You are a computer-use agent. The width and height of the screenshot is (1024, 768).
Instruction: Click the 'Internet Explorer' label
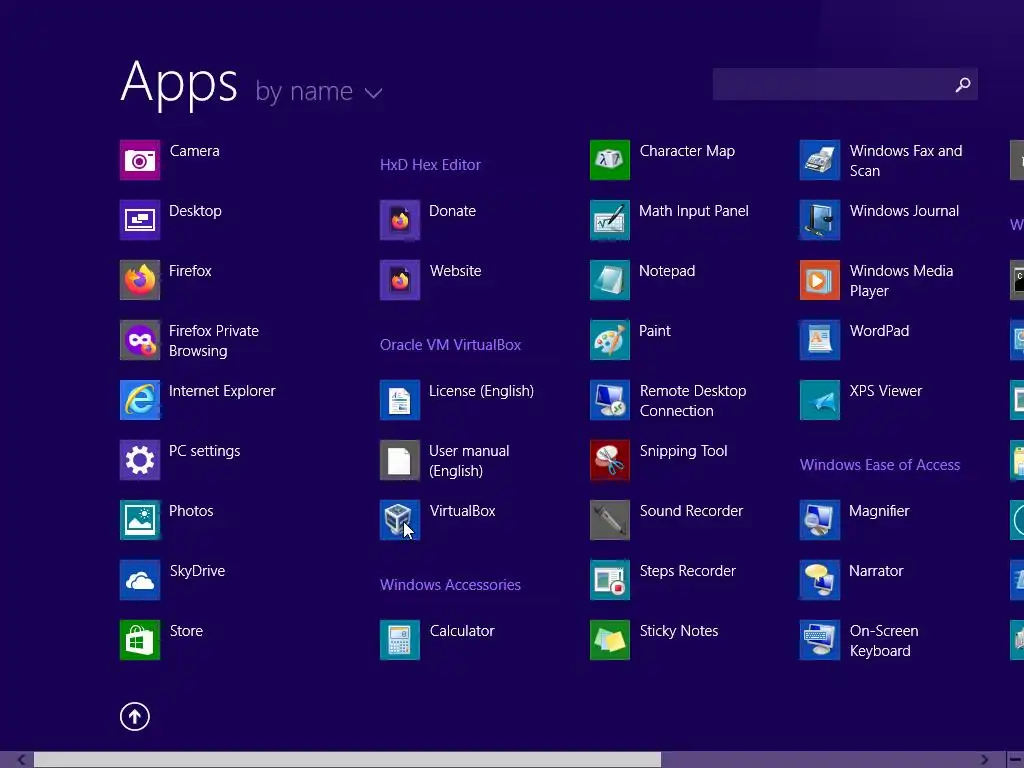(222, 391)
